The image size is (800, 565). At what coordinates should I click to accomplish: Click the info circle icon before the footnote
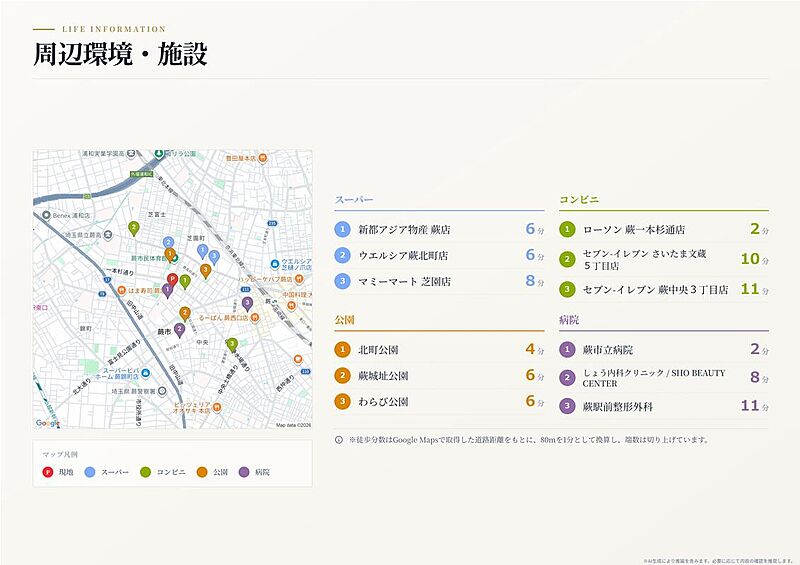tap(339, 439)
